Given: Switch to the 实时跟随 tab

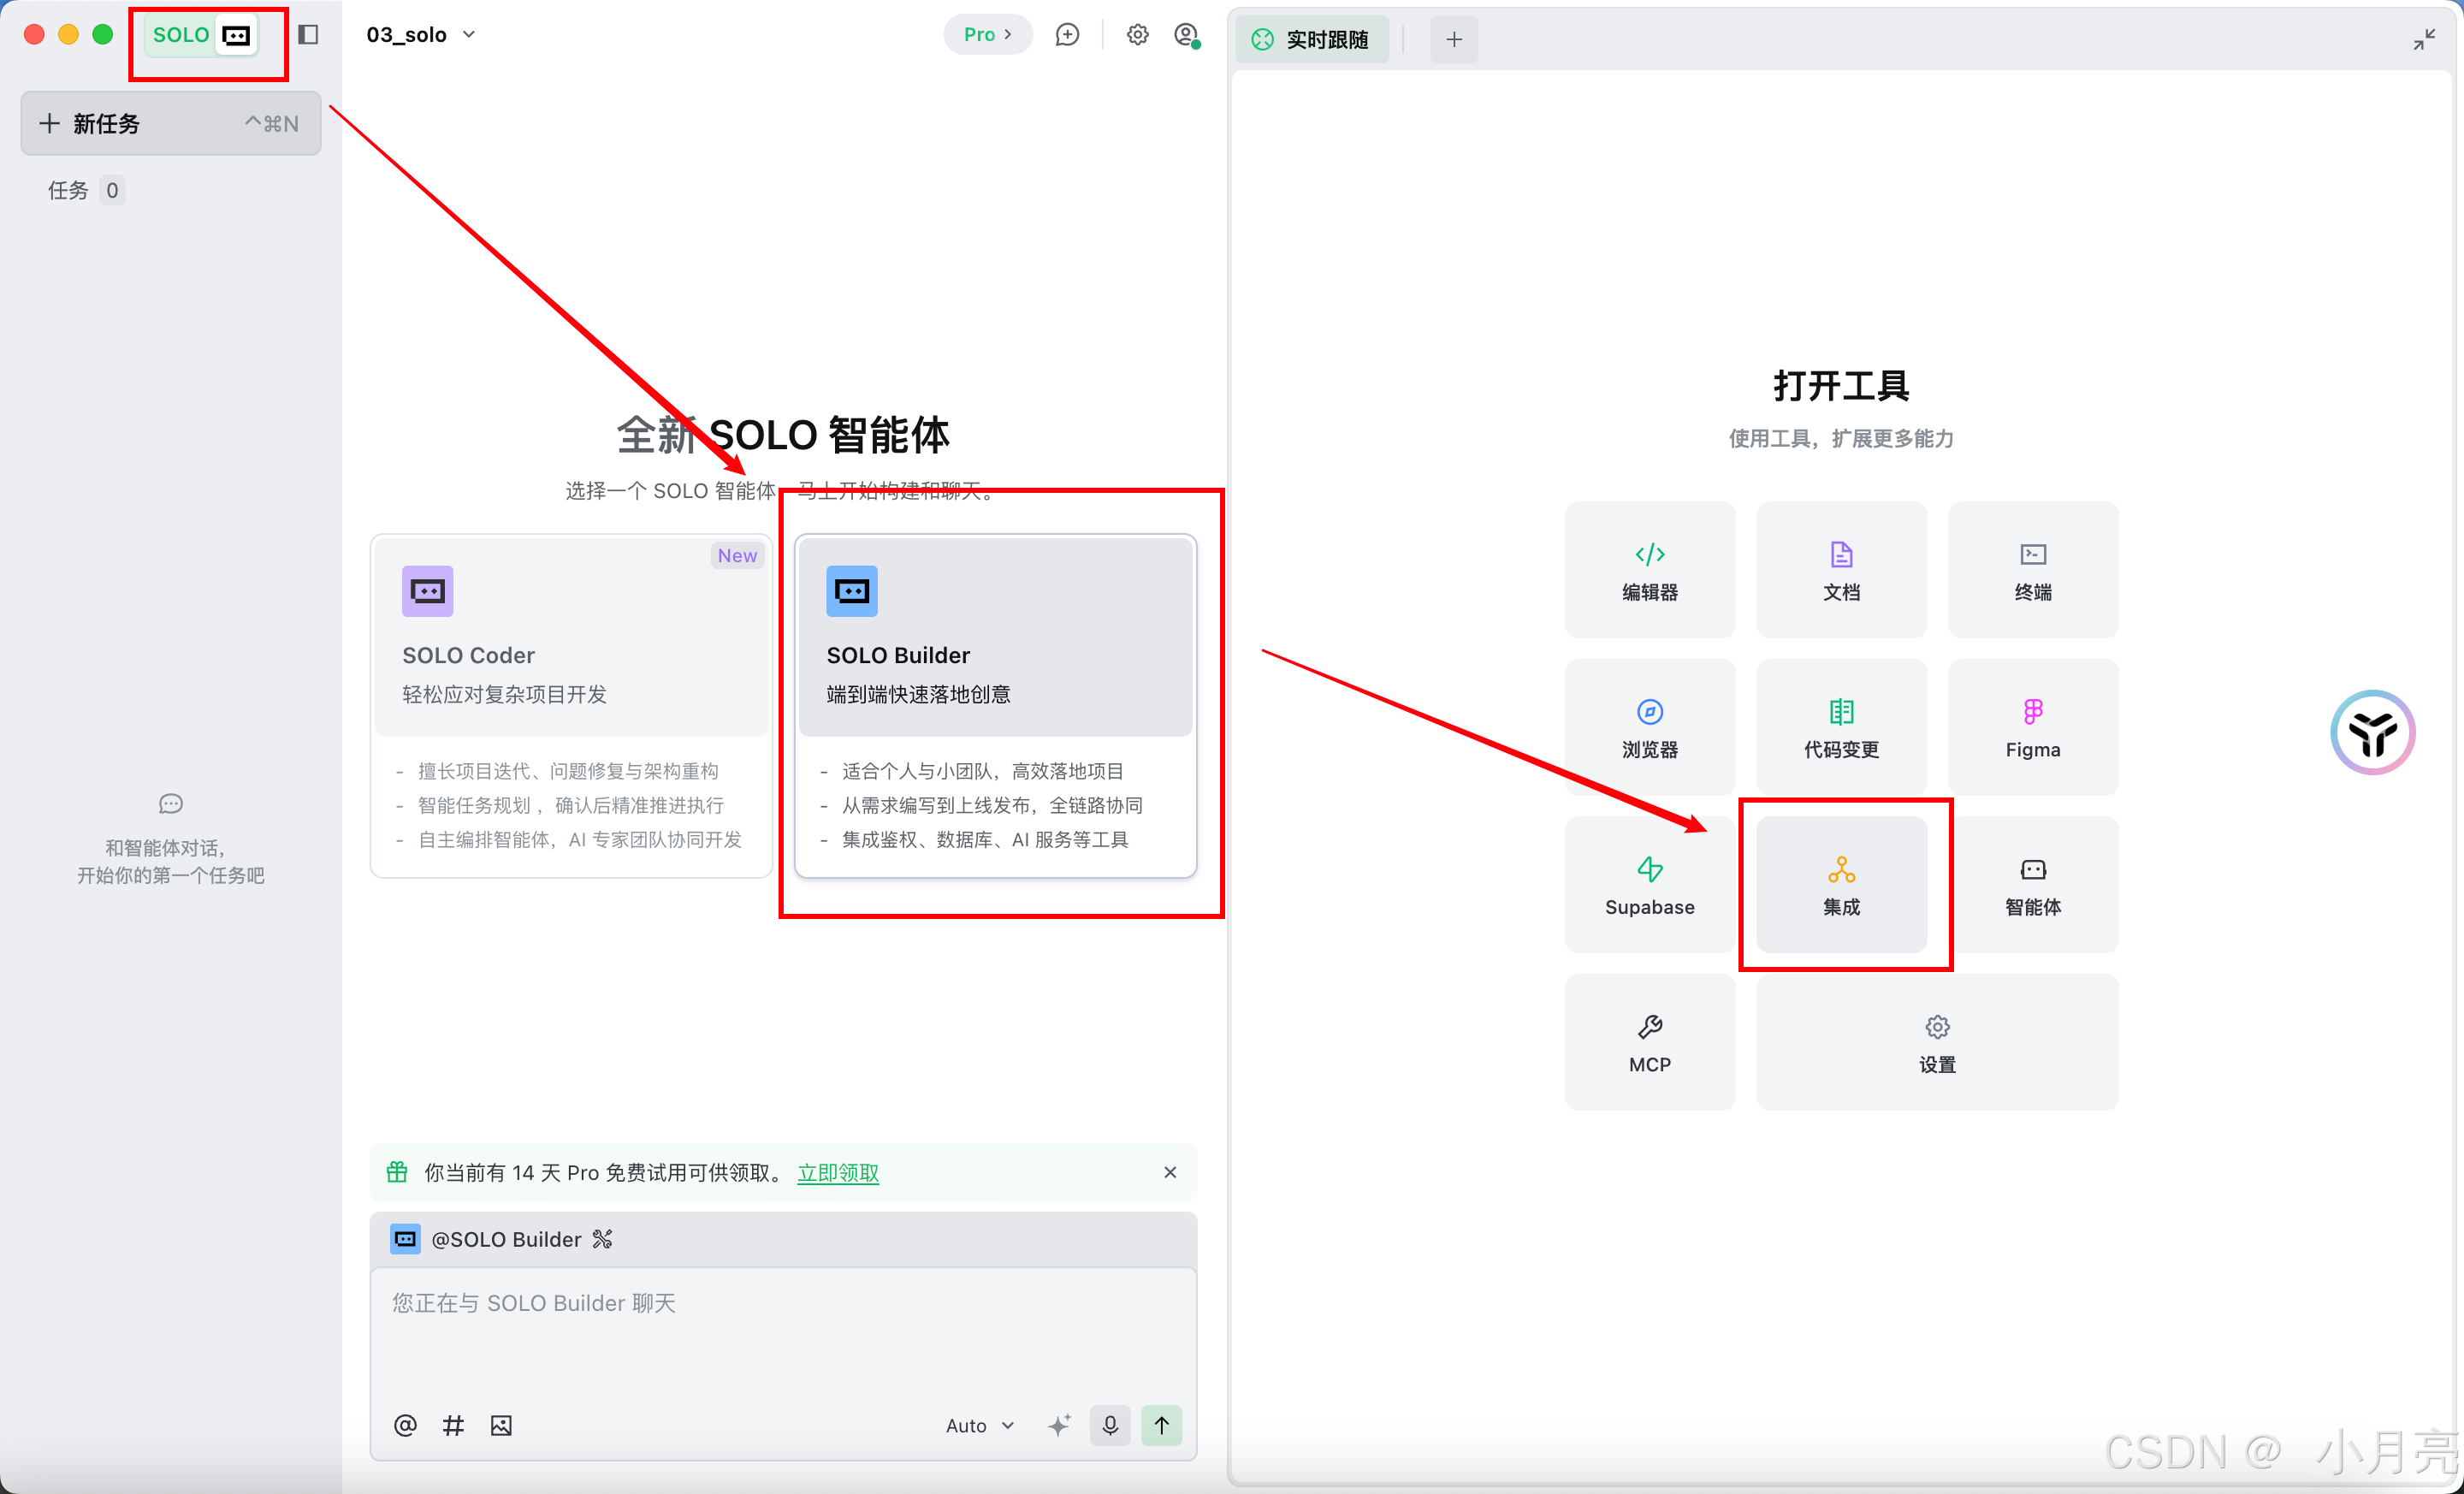Looking at the screenshot, I should 1311,39.
